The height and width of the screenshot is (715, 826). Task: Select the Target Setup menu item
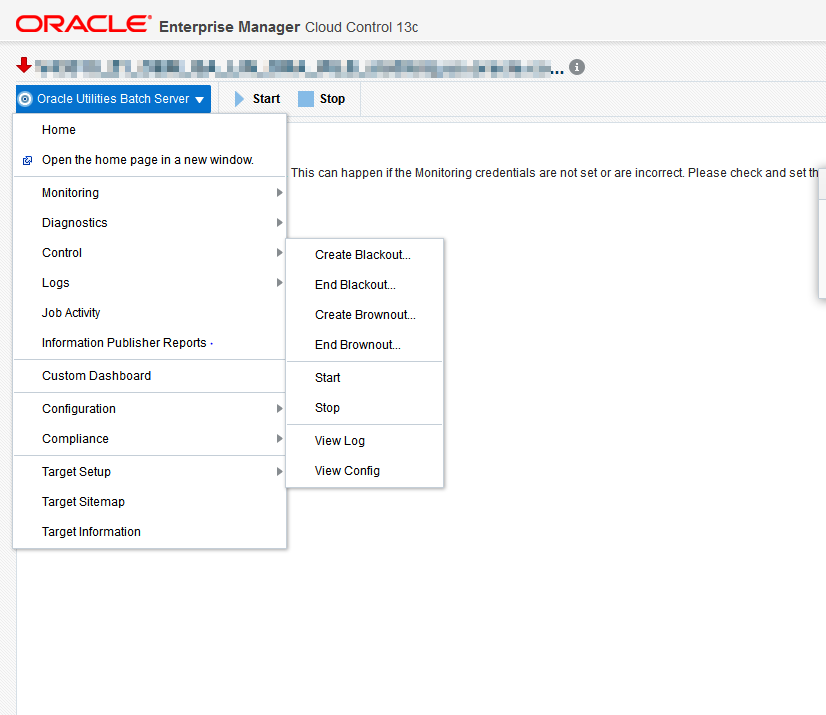pyautogui.click(x=150, y=472)
